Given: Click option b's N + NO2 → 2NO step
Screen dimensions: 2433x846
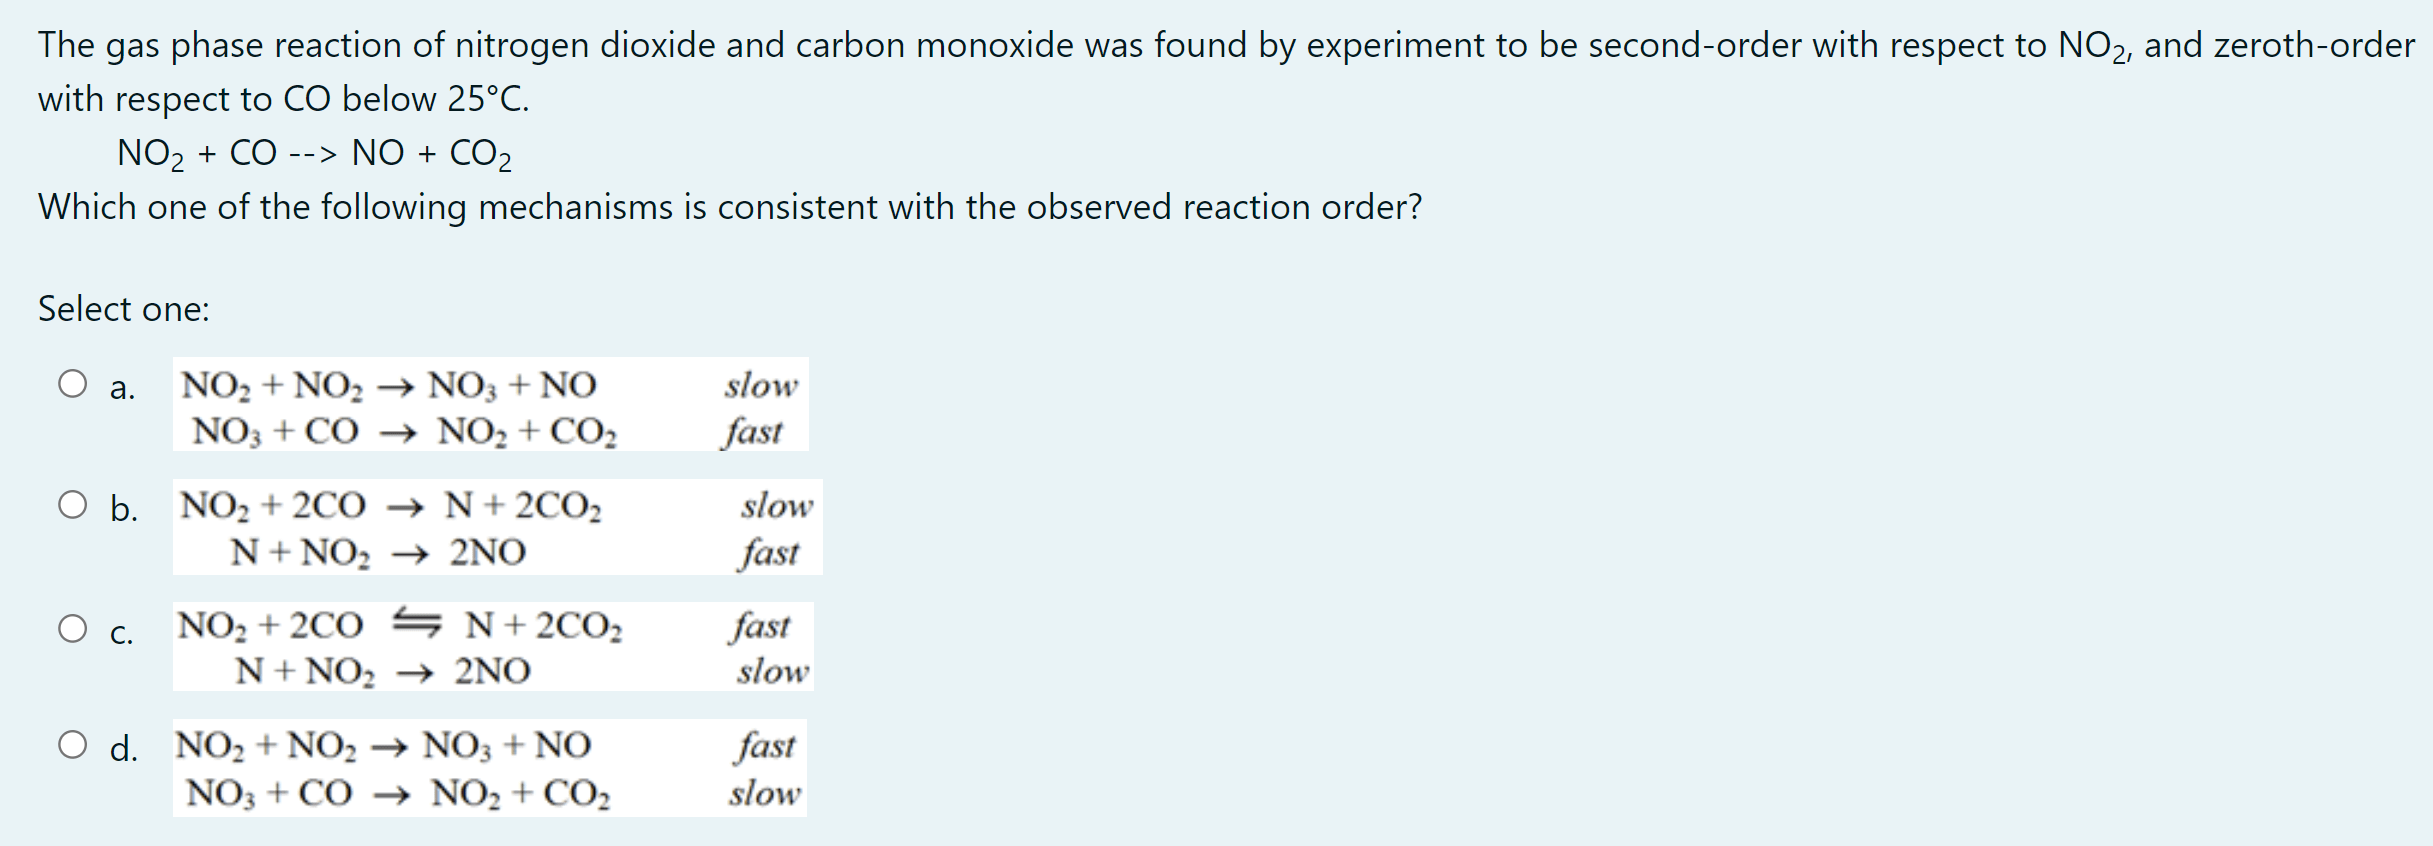Looking at the screenshot, I should [x=378, y=552].
